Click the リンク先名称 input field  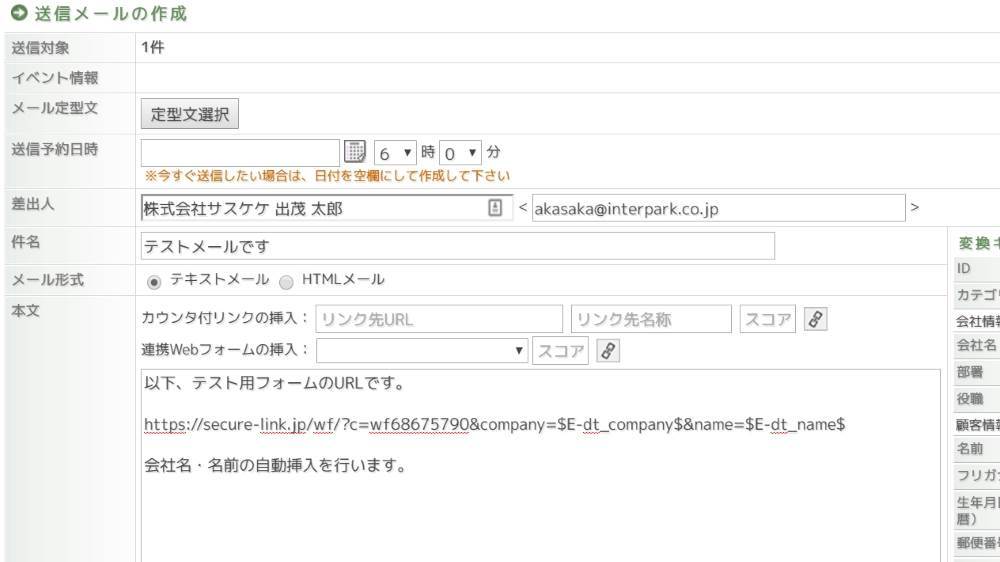click(x=651, y=319)
